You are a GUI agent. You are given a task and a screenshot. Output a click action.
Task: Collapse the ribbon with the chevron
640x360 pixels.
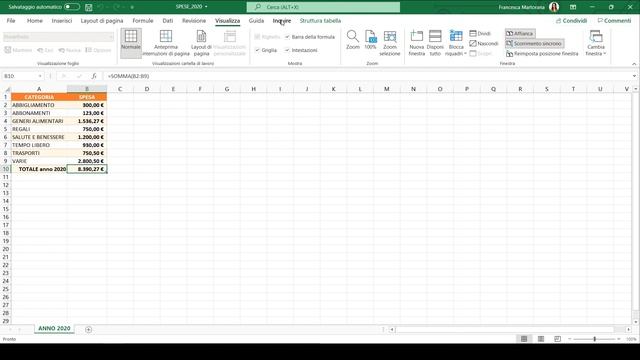tap(634, 64)
